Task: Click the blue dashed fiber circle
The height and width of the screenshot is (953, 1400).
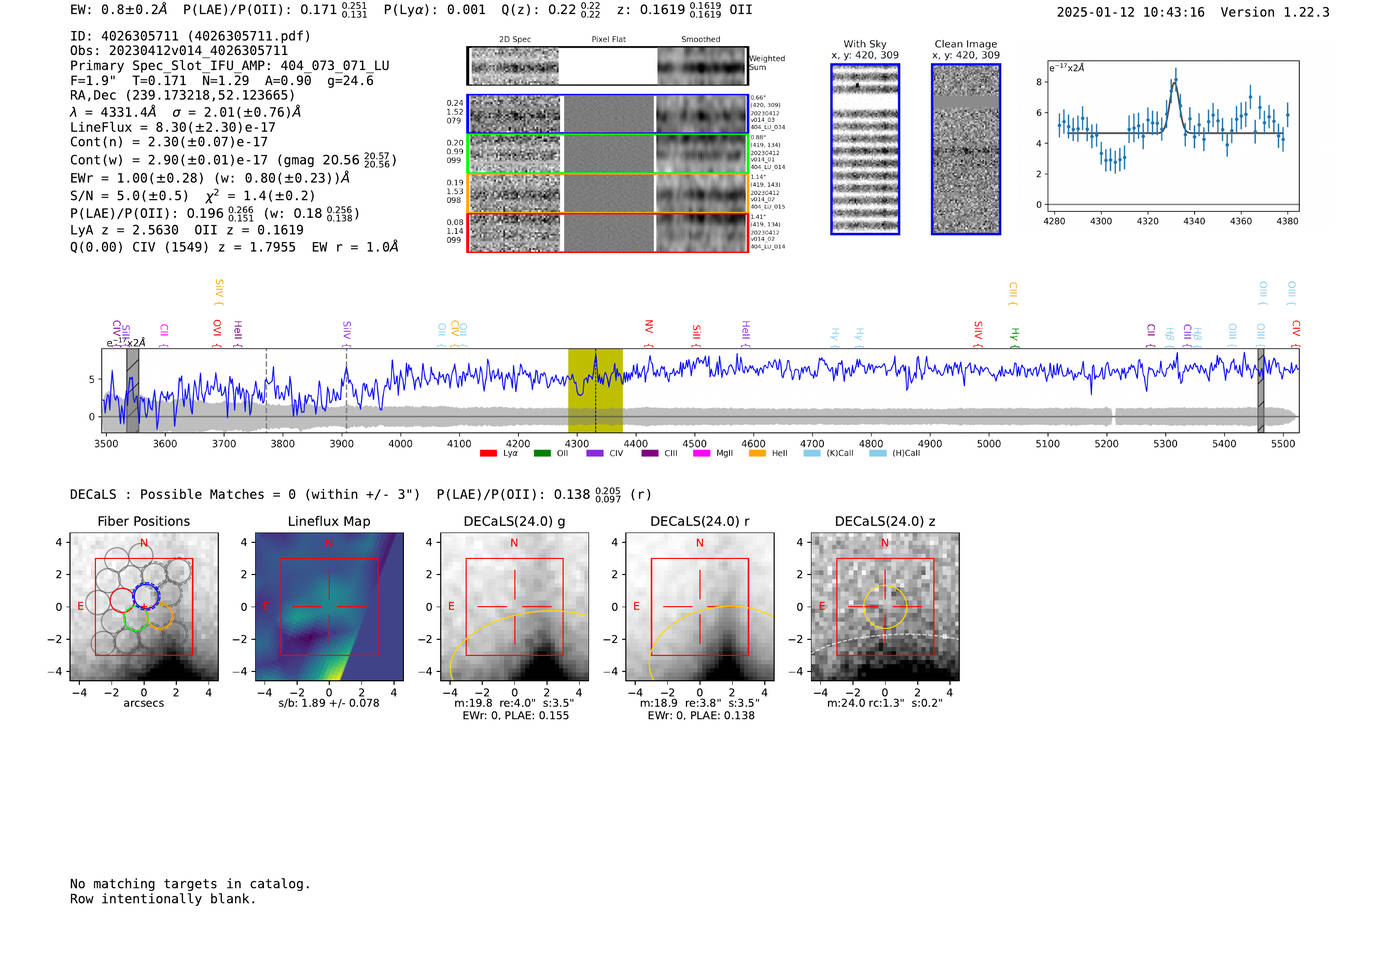Action: [x=146, y=597]
